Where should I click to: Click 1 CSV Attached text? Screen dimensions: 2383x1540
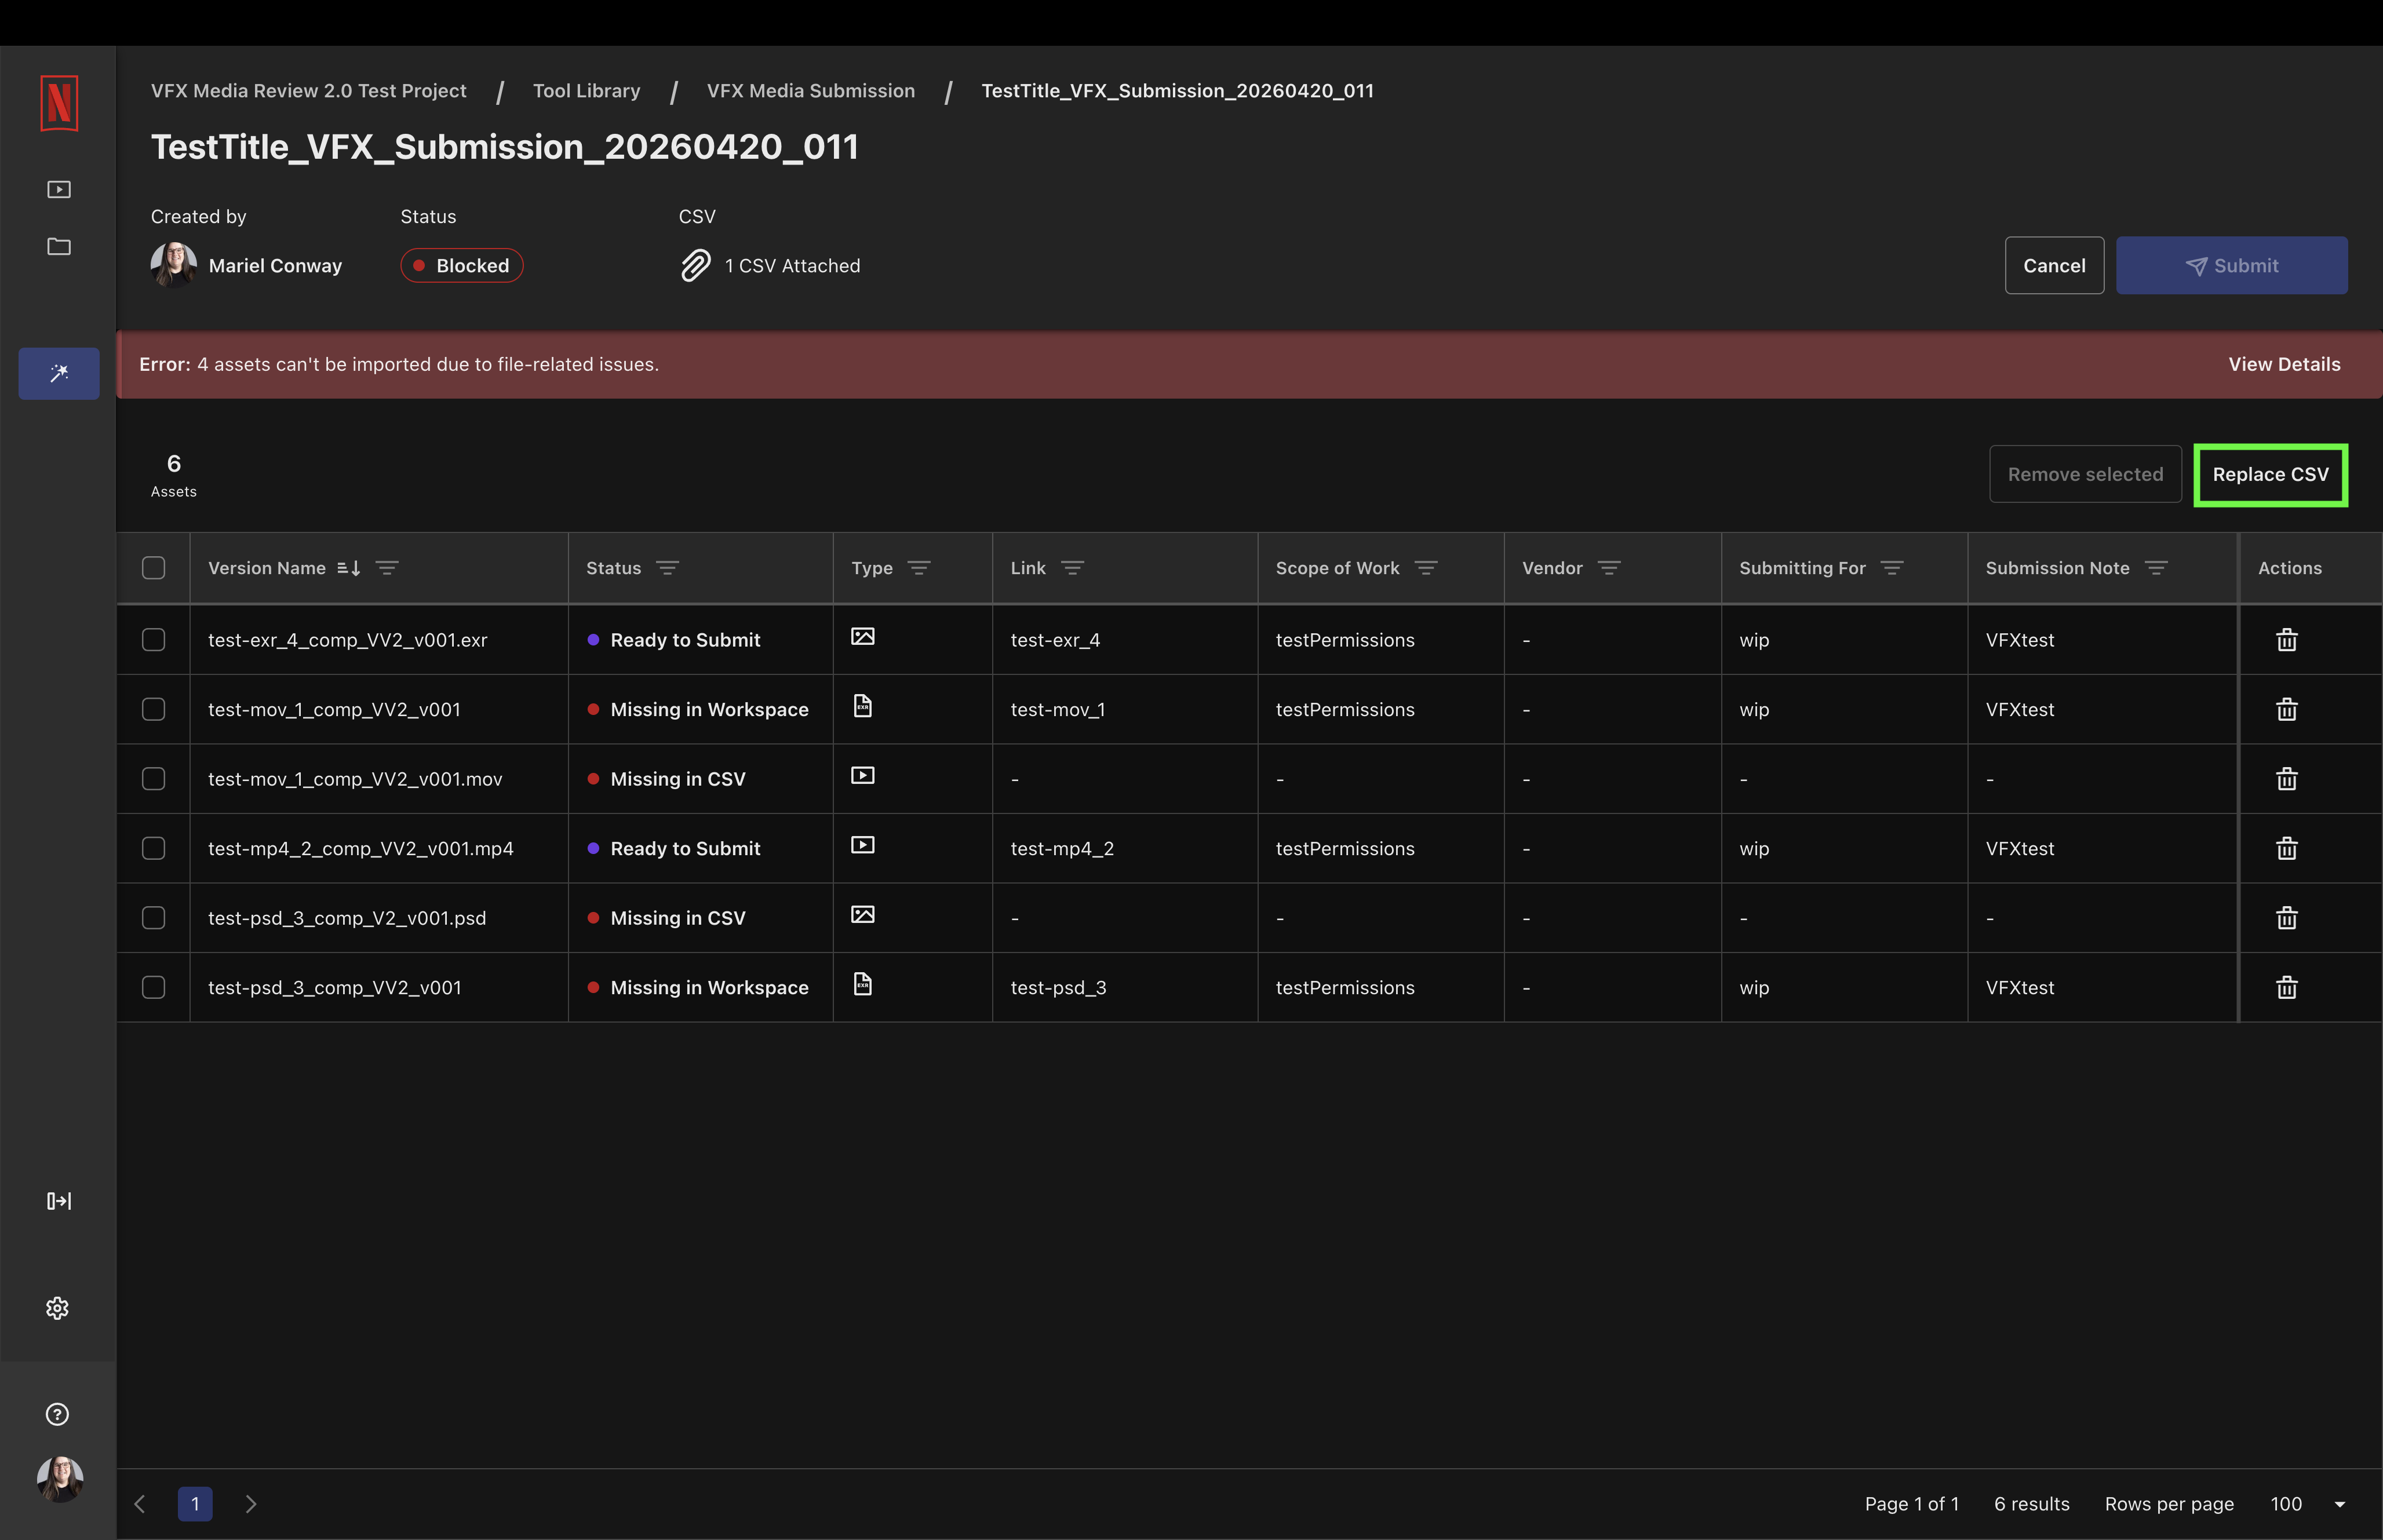click(792, 266)
